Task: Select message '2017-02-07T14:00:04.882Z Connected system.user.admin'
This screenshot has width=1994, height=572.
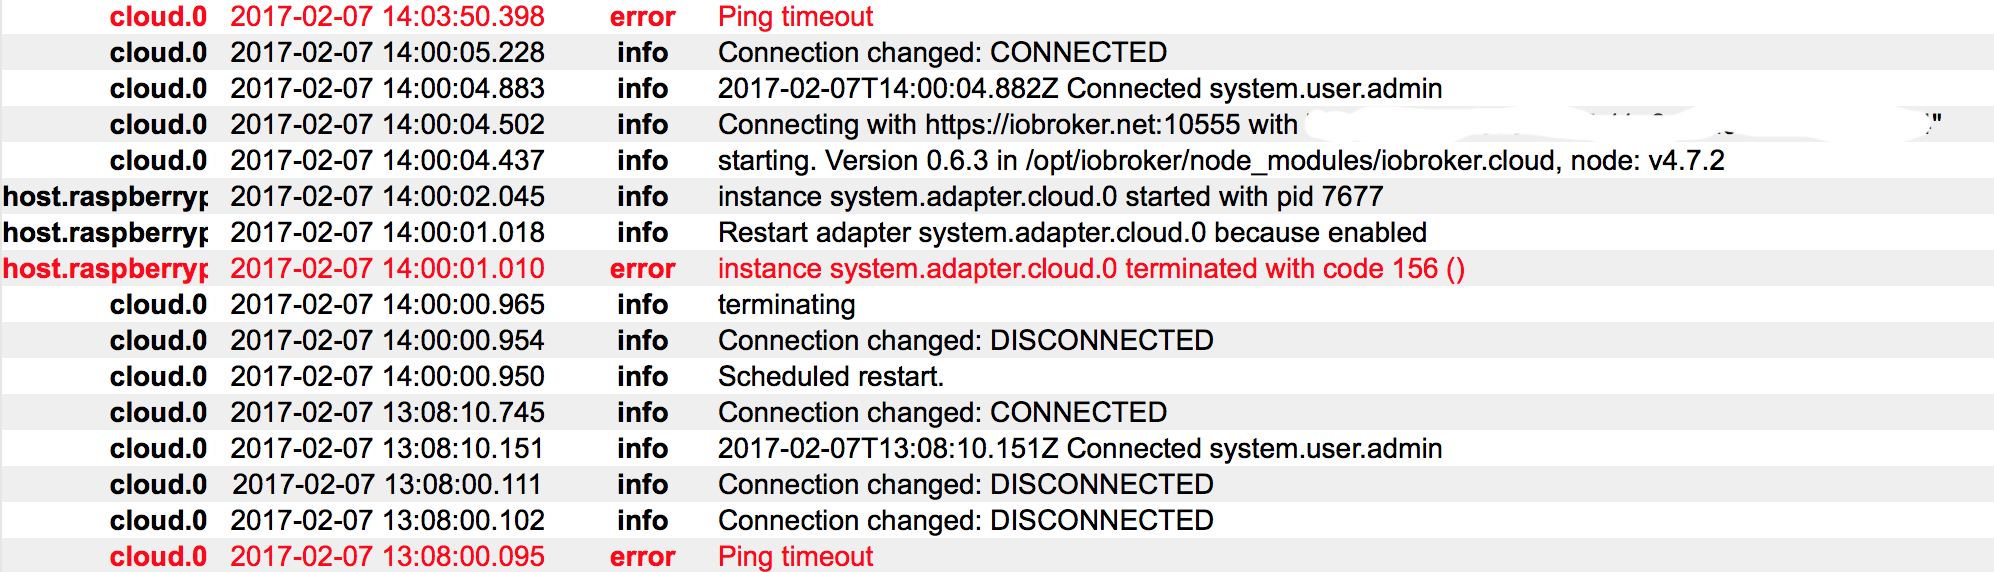Action: point(1079,89)
